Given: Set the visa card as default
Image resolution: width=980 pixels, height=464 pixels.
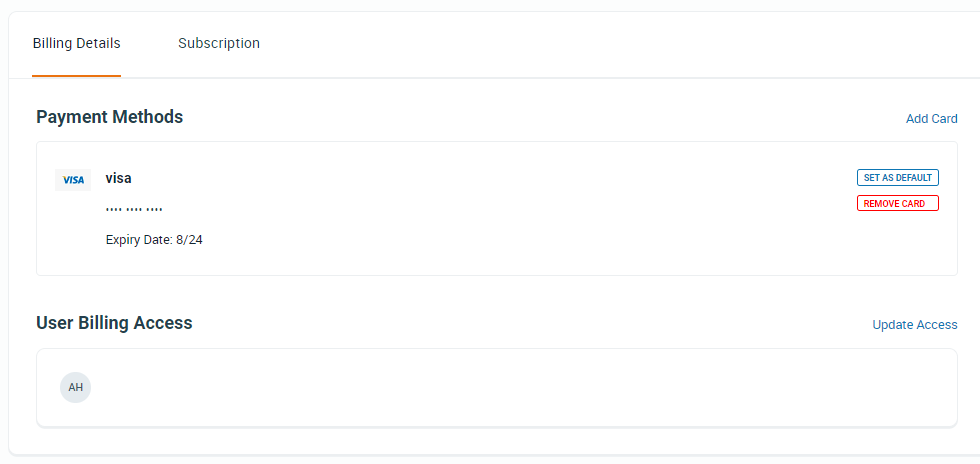Looking at the screenshot, I should (898, 178).
